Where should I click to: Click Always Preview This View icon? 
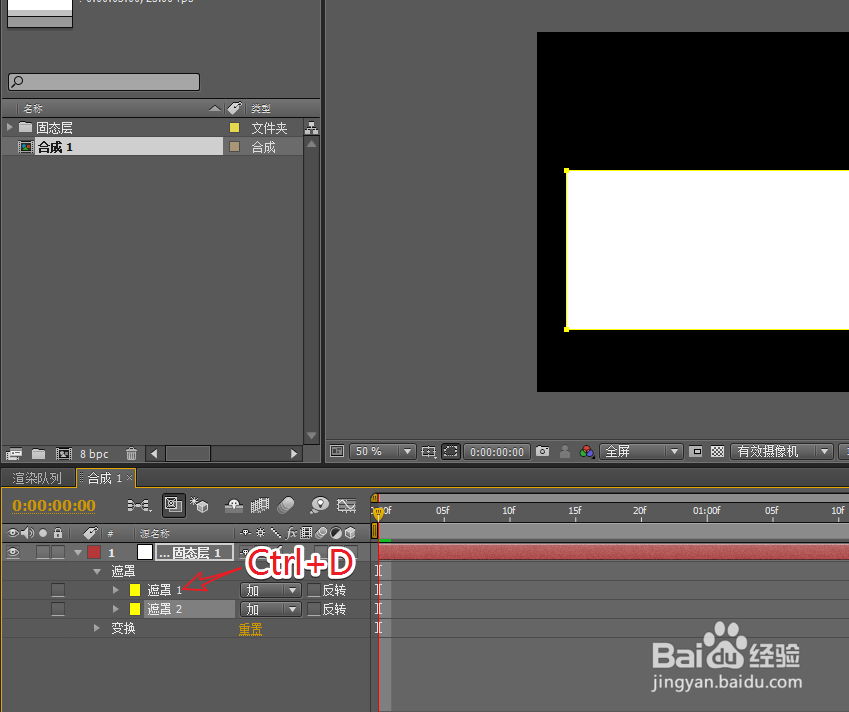pos(337,451)
